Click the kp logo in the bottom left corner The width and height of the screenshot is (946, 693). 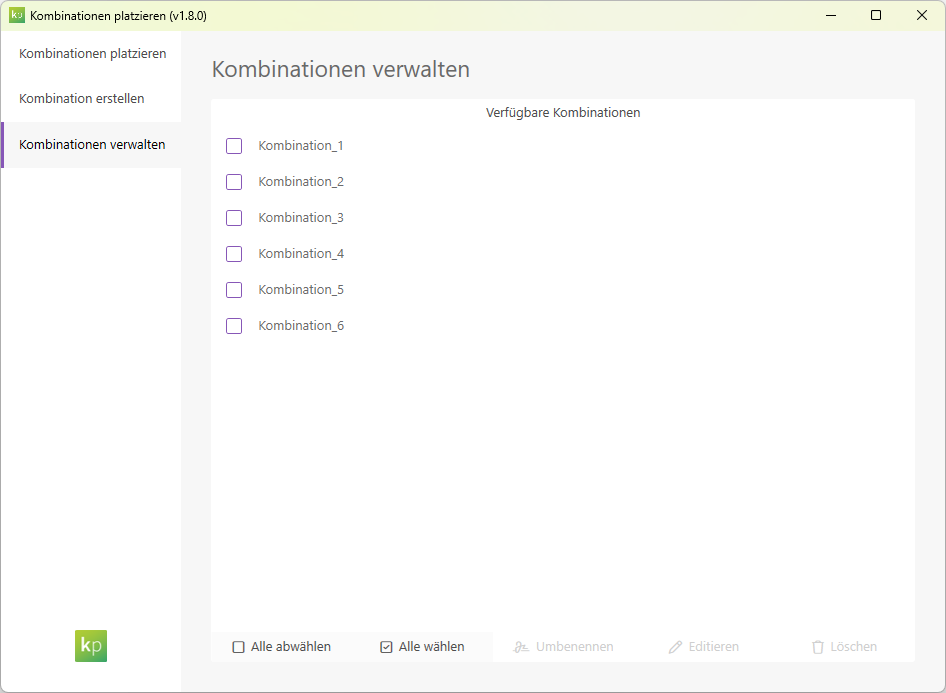(90, 646)
